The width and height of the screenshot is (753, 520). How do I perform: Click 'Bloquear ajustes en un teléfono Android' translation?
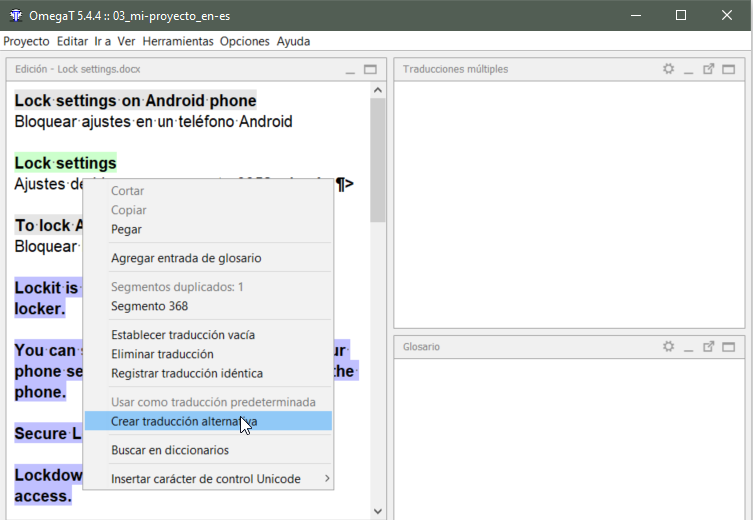153,121
